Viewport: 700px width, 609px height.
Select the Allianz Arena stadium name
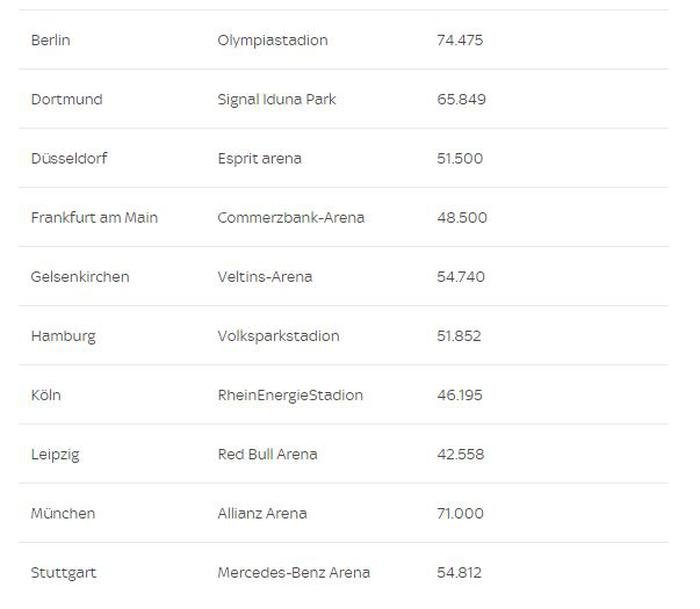[262, 513]
